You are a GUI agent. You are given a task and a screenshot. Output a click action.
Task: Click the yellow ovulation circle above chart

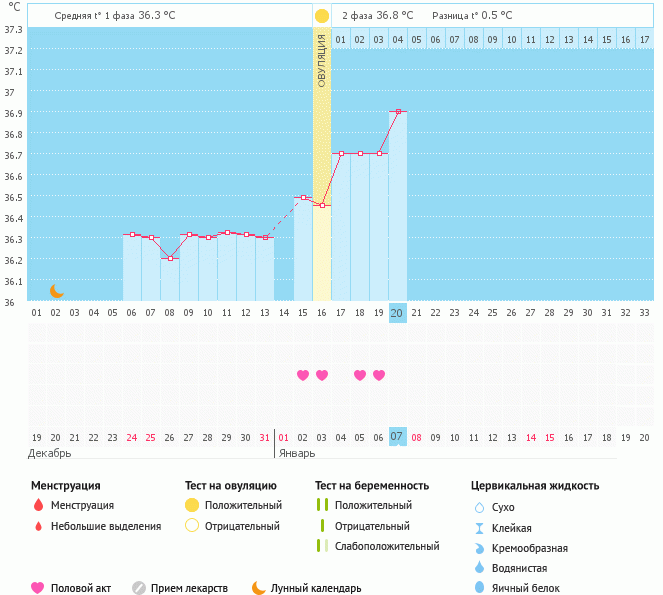[322, 17]
